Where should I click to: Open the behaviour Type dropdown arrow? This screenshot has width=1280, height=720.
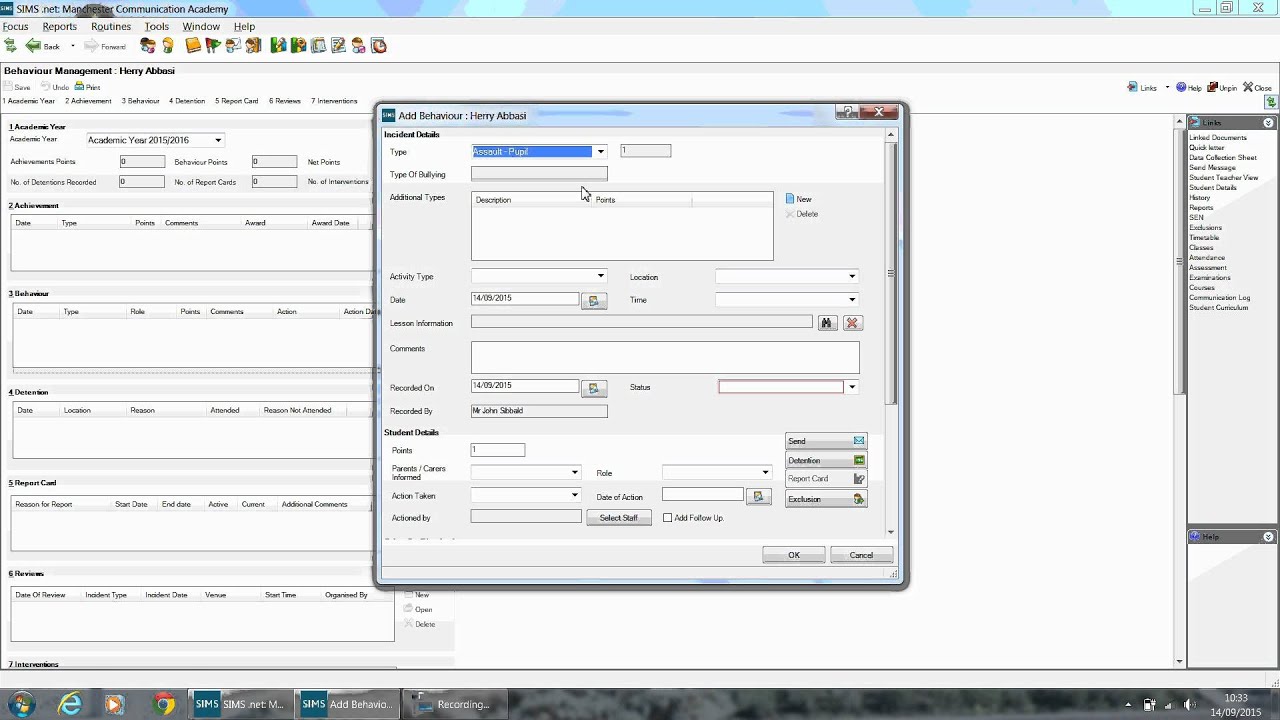point(600,152)
